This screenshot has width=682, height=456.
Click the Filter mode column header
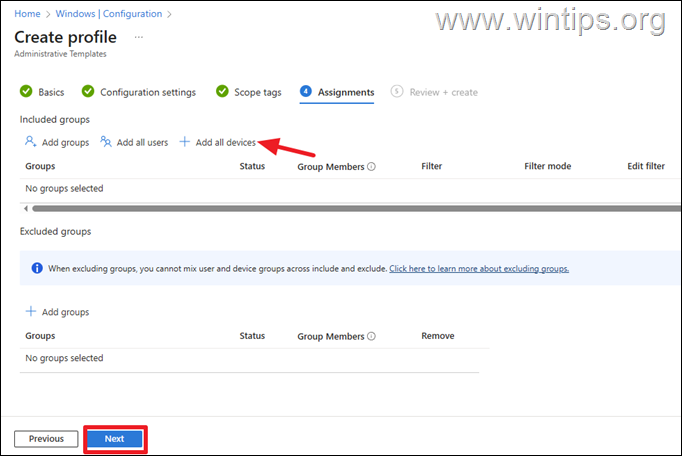coord(548,166)
